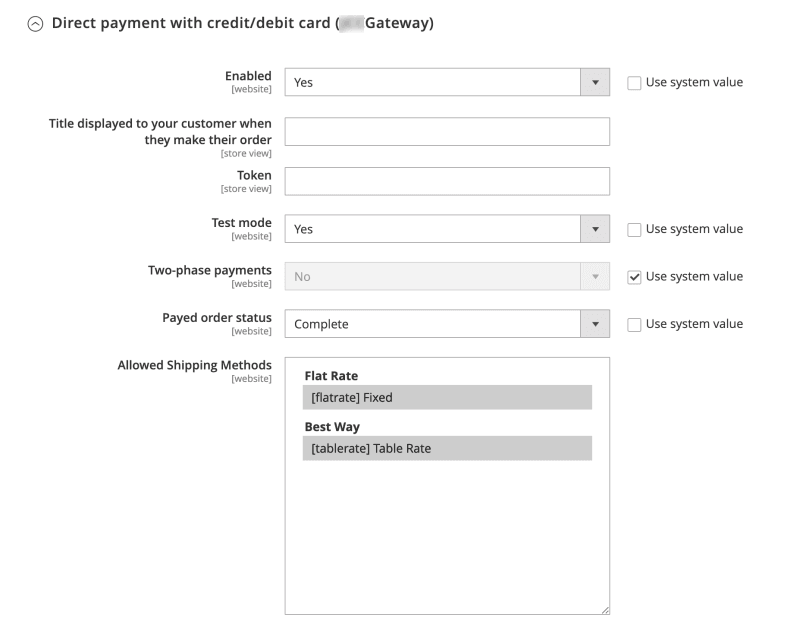Uncheck Use system value for Two-phase payments
The height and width of the screenshot is (621, 800).
click(x=634, y=277)
